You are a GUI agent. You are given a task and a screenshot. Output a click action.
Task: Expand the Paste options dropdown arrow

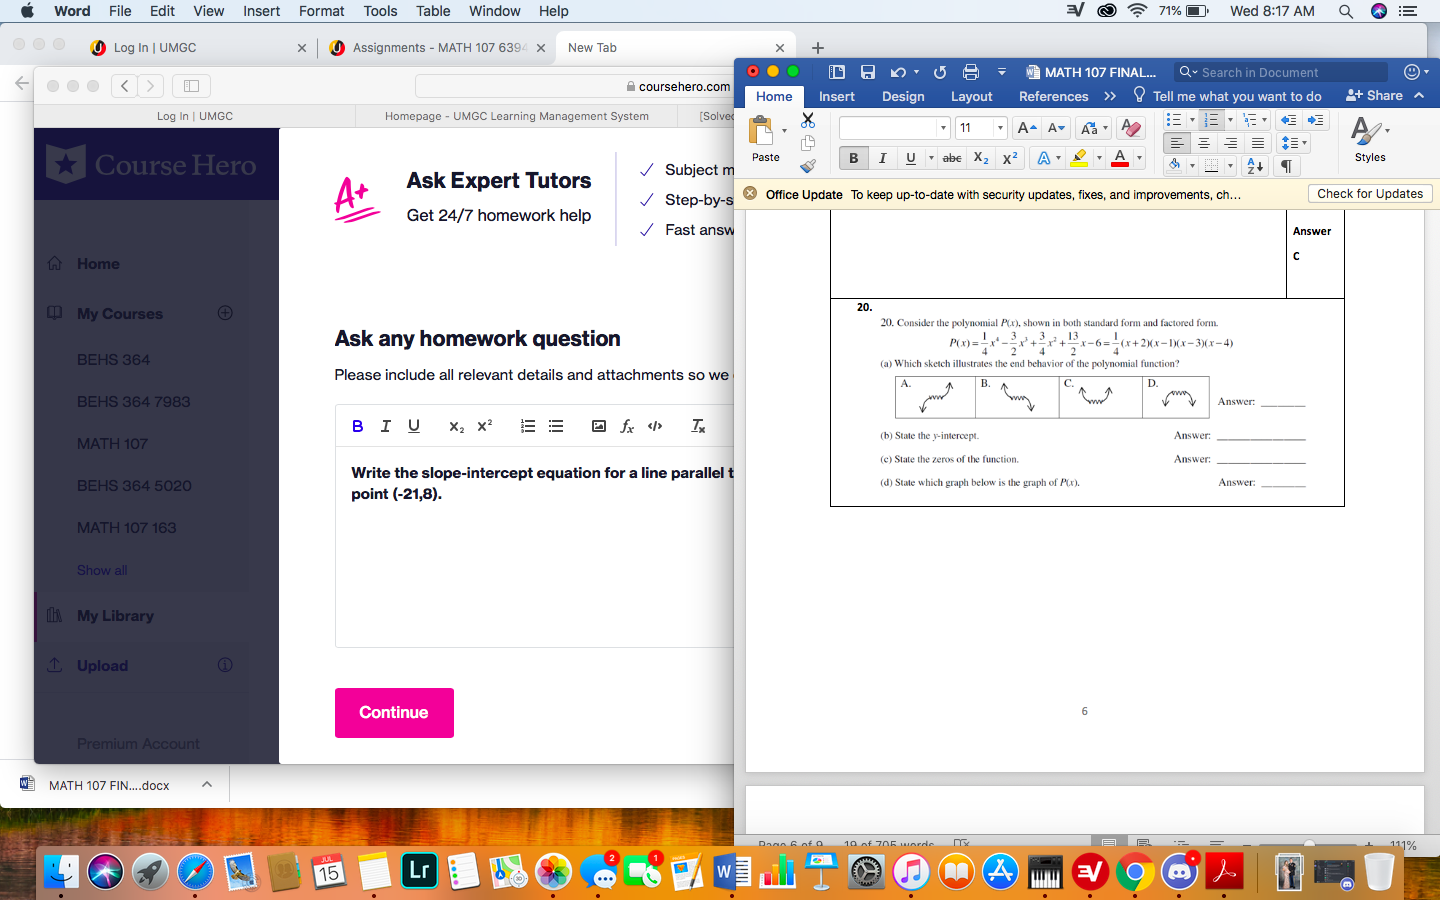click(784, 129)
